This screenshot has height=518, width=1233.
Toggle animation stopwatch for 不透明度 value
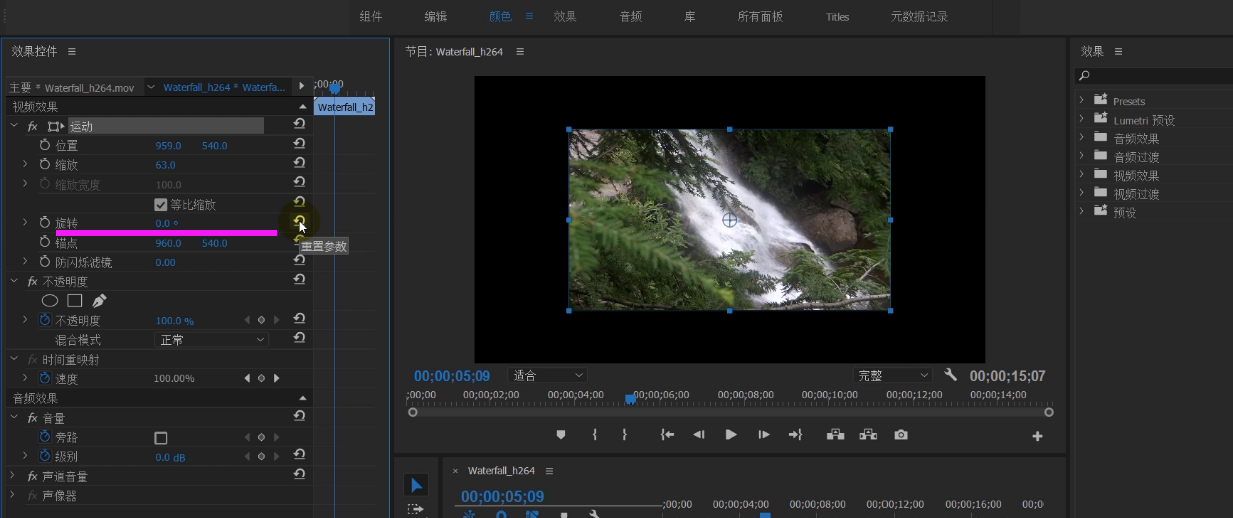(44, 320)
